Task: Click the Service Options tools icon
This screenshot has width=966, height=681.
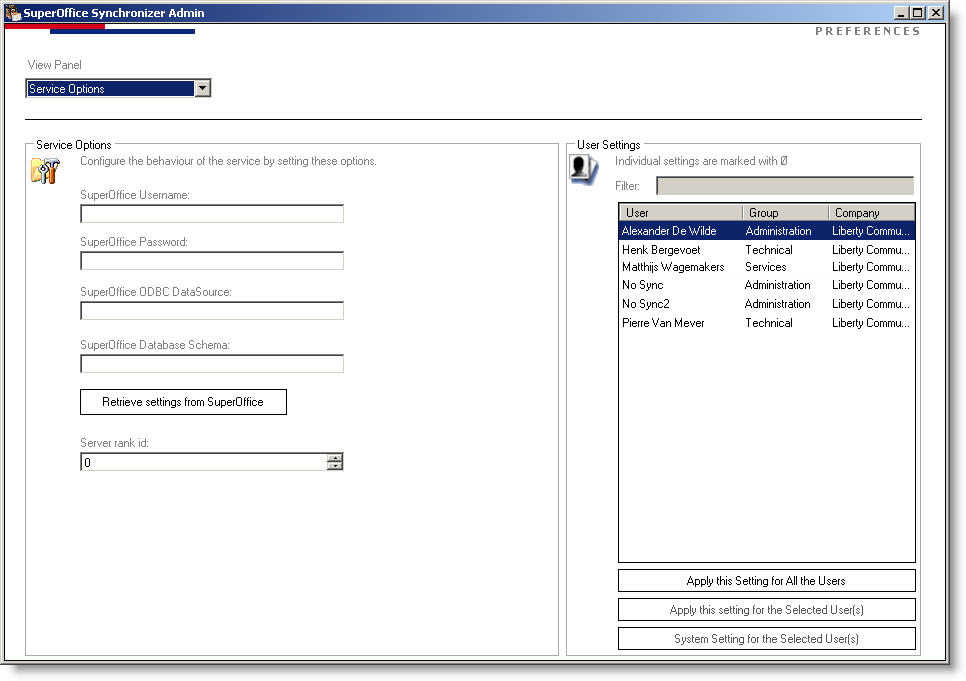Action: (46, 171)
